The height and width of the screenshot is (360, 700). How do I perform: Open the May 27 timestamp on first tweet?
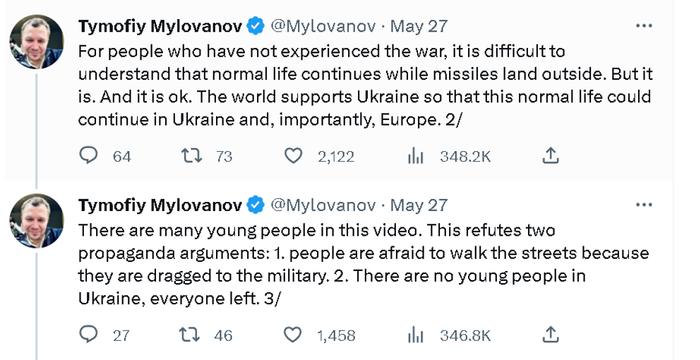[418, 26]
